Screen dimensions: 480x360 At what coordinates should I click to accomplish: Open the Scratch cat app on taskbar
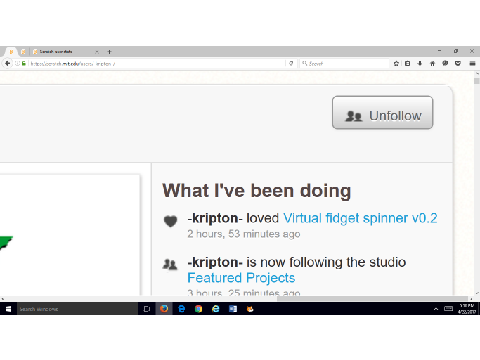(250, 309)
